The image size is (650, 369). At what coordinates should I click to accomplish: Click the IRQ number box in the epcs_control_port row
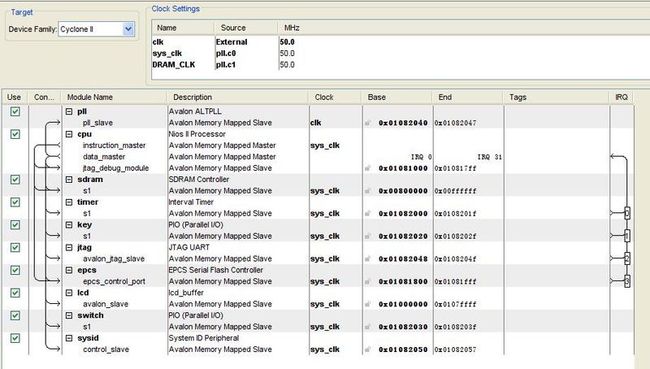[627, 281]
